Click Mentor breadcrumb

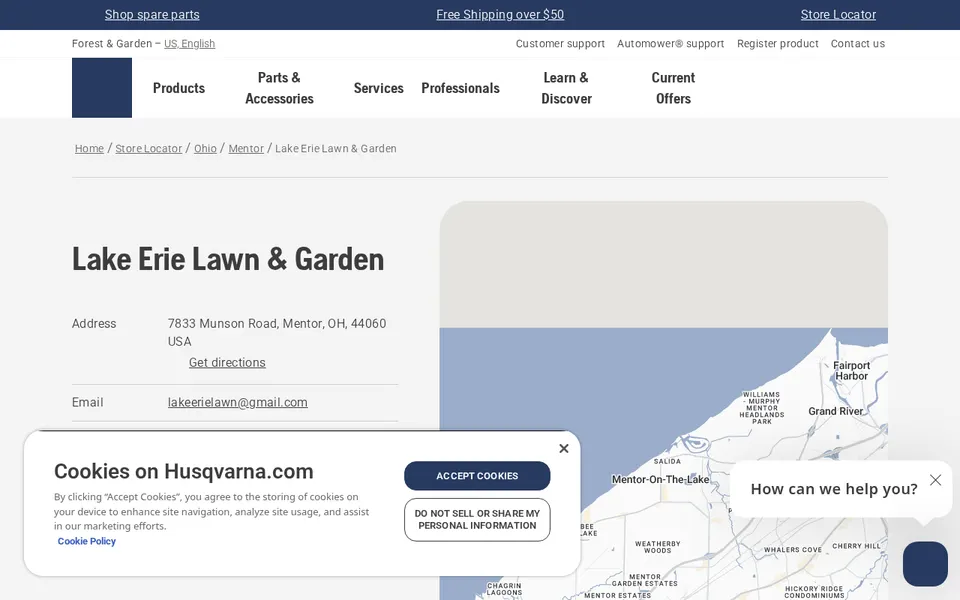(246, 149)
